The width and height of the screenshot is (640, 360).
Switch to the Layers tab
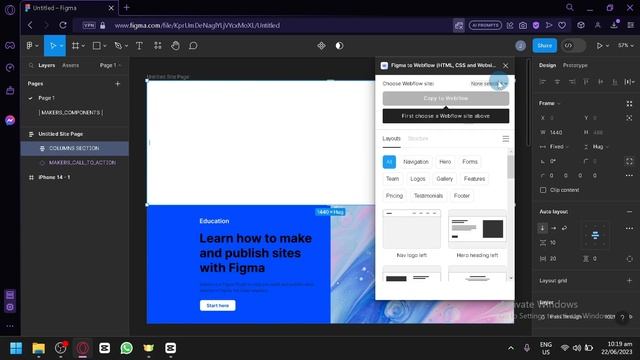point(47,65)
